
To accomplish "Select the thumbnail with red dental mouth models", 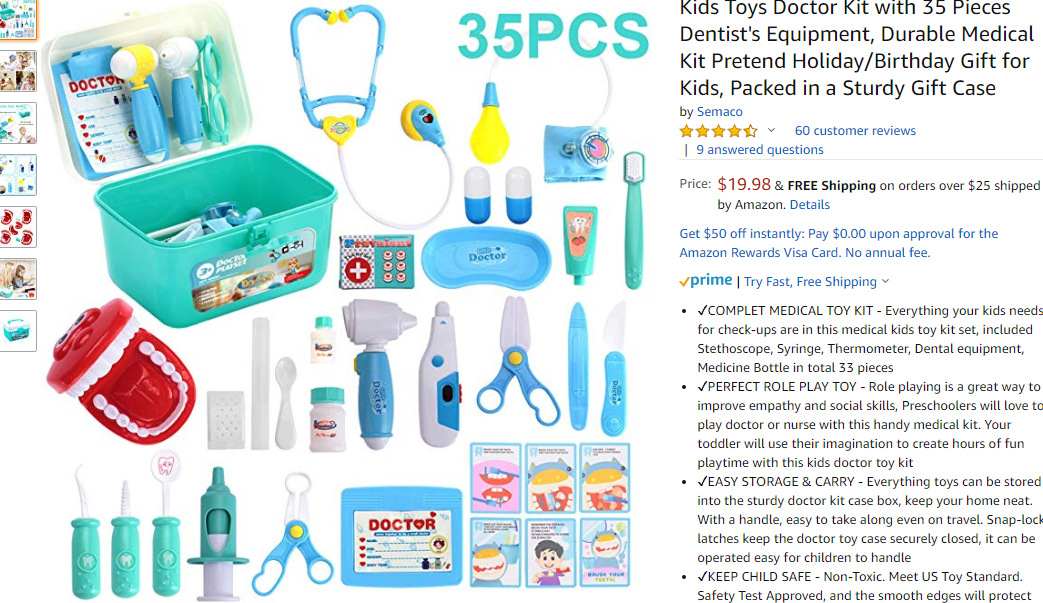I will tap(18, 227).
